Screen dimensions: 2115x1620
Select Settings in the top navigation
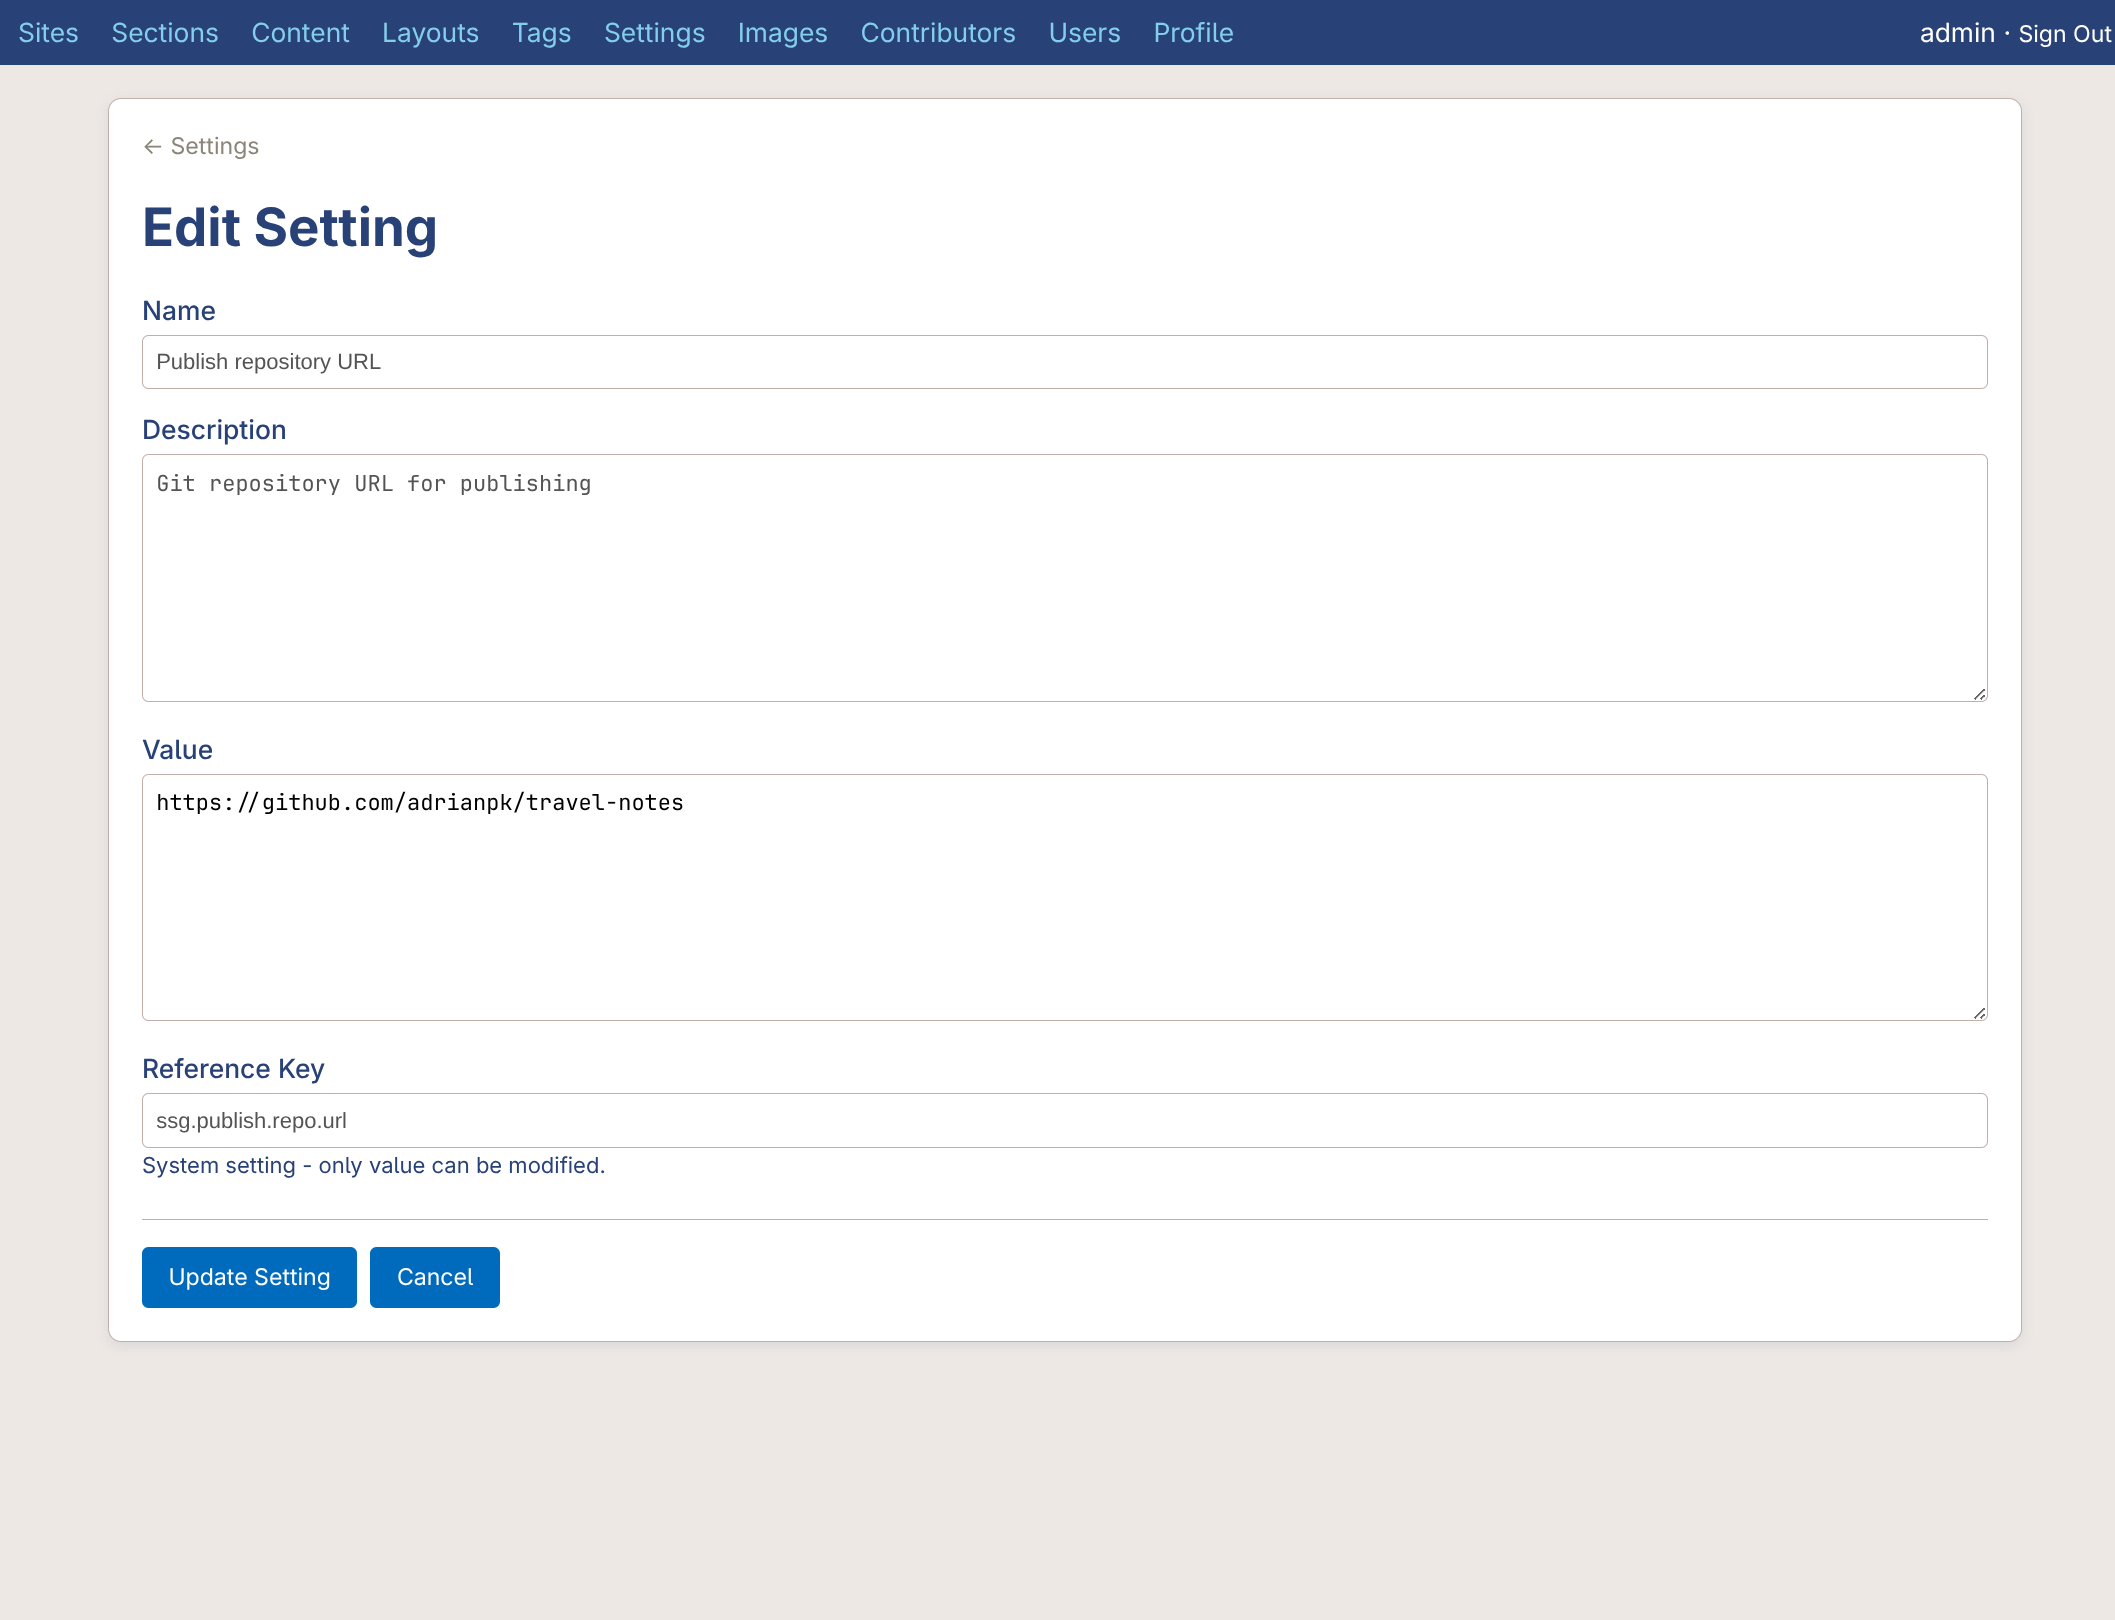click(654, 33)
